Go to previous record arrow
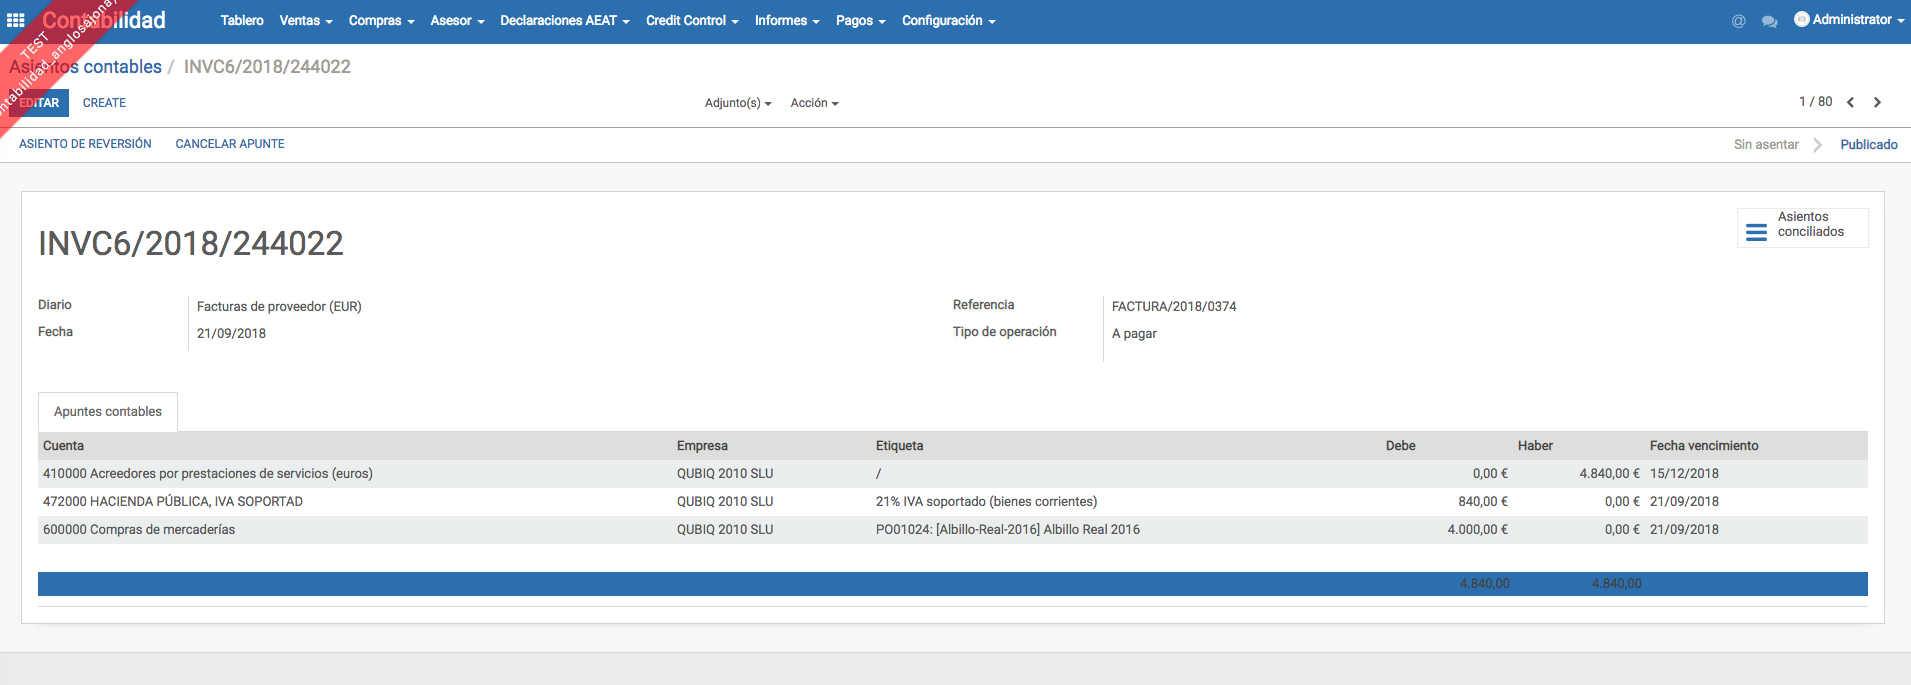1911x685 pixels. point(1850,102)
